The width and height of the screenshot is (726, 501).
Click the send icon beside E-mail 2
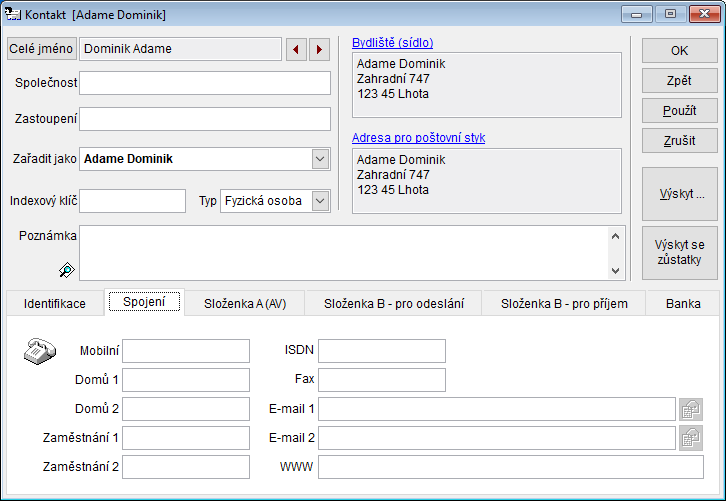[x=691, y=437]
